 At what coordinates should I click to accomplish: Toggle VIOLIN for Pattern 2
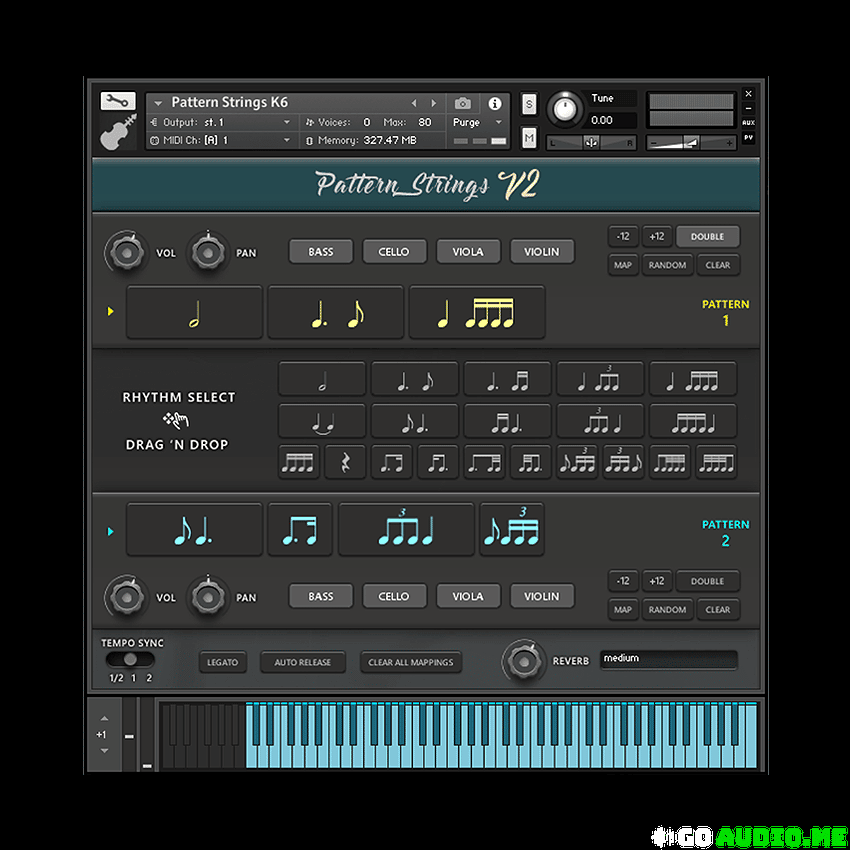click(x=542, y=596)
